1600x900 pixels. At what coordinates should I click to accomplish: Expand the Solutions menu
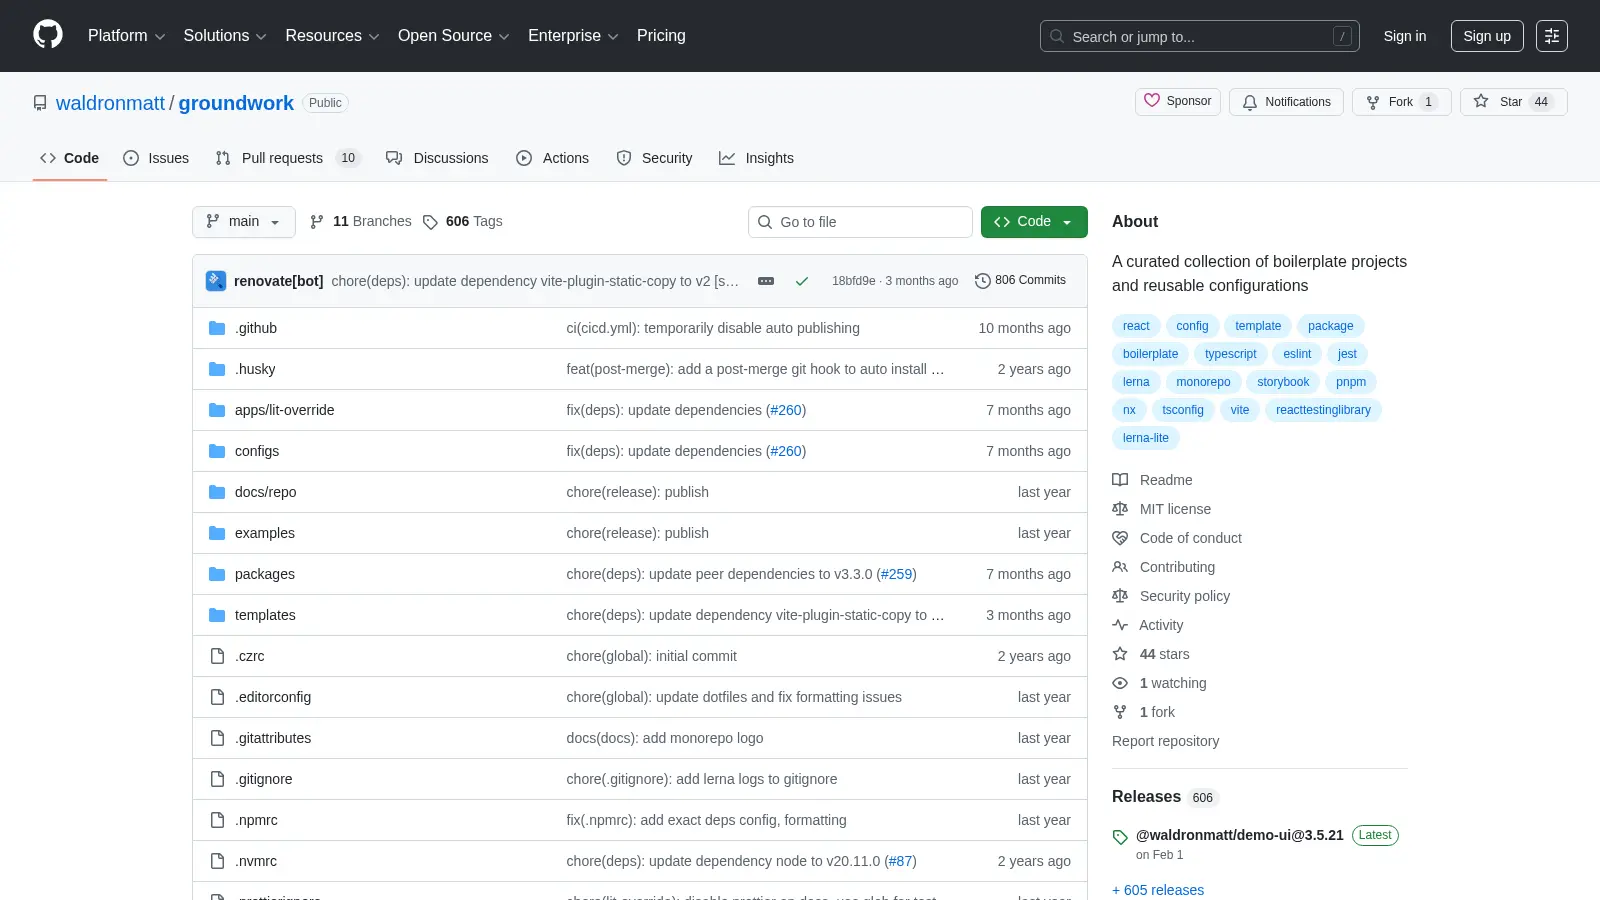click(225, 36)
